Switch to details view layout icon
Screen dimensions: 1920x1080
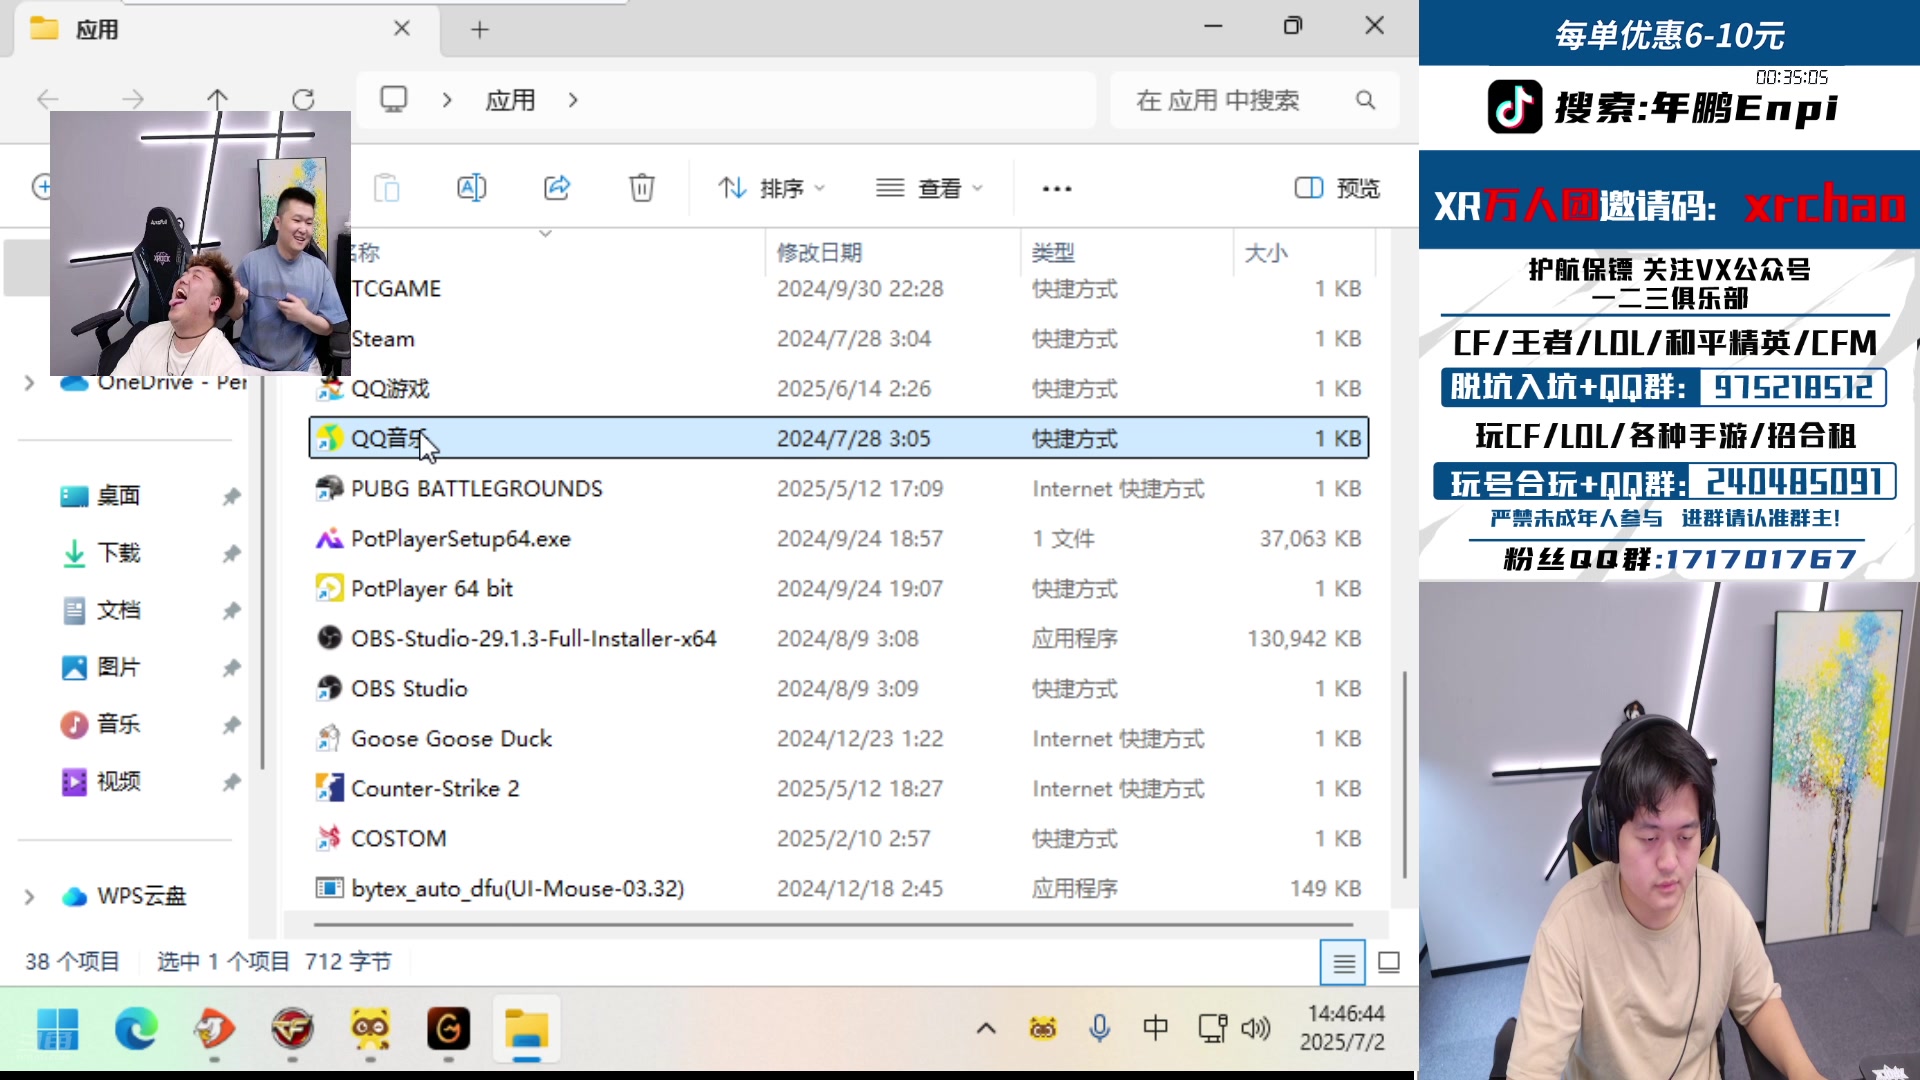point(1343,962)
